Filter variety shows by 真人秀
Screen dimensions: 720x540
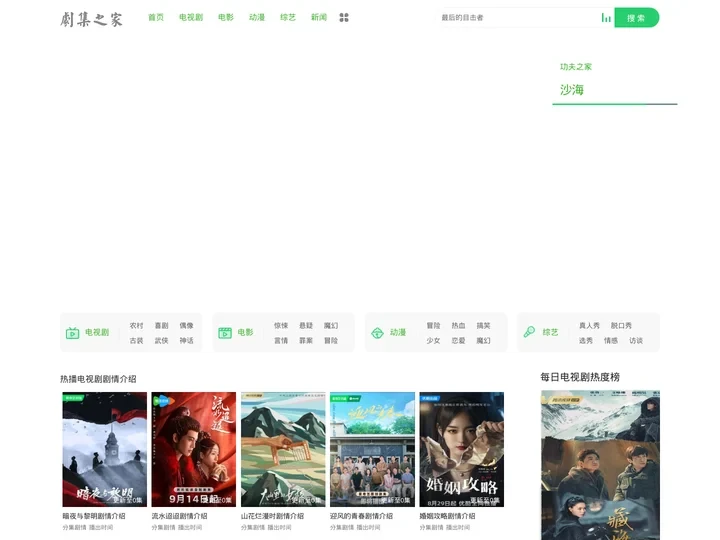(589, 326)
